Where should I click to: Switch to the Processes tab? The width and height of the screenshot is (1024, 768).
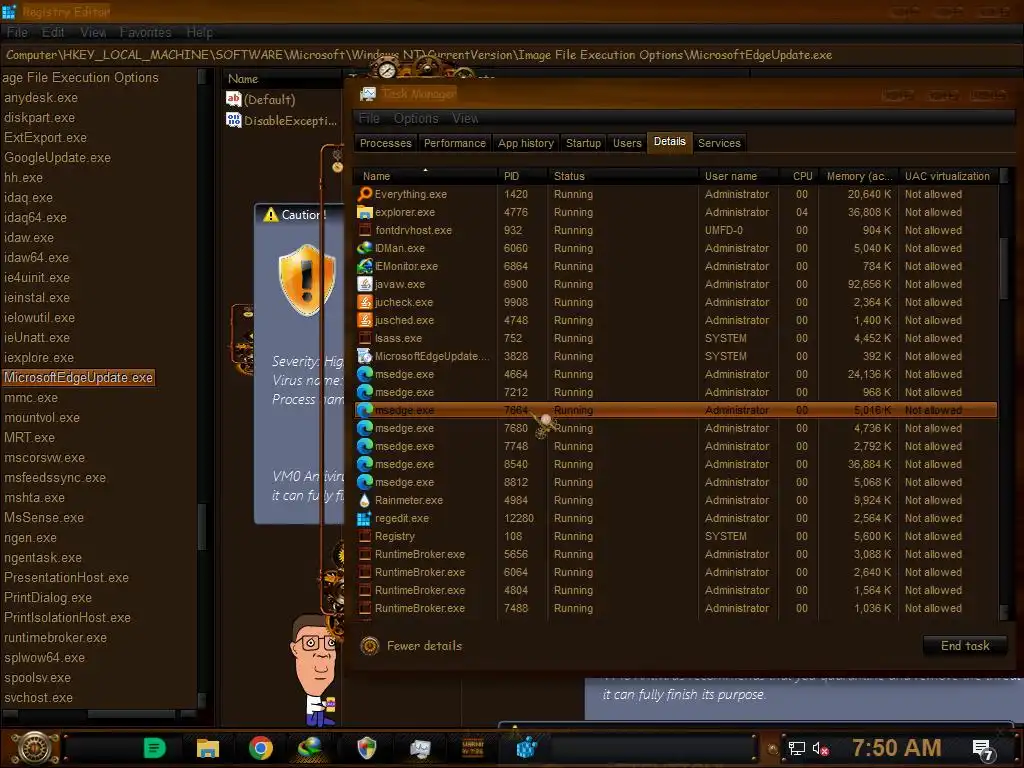pos(386,143)
